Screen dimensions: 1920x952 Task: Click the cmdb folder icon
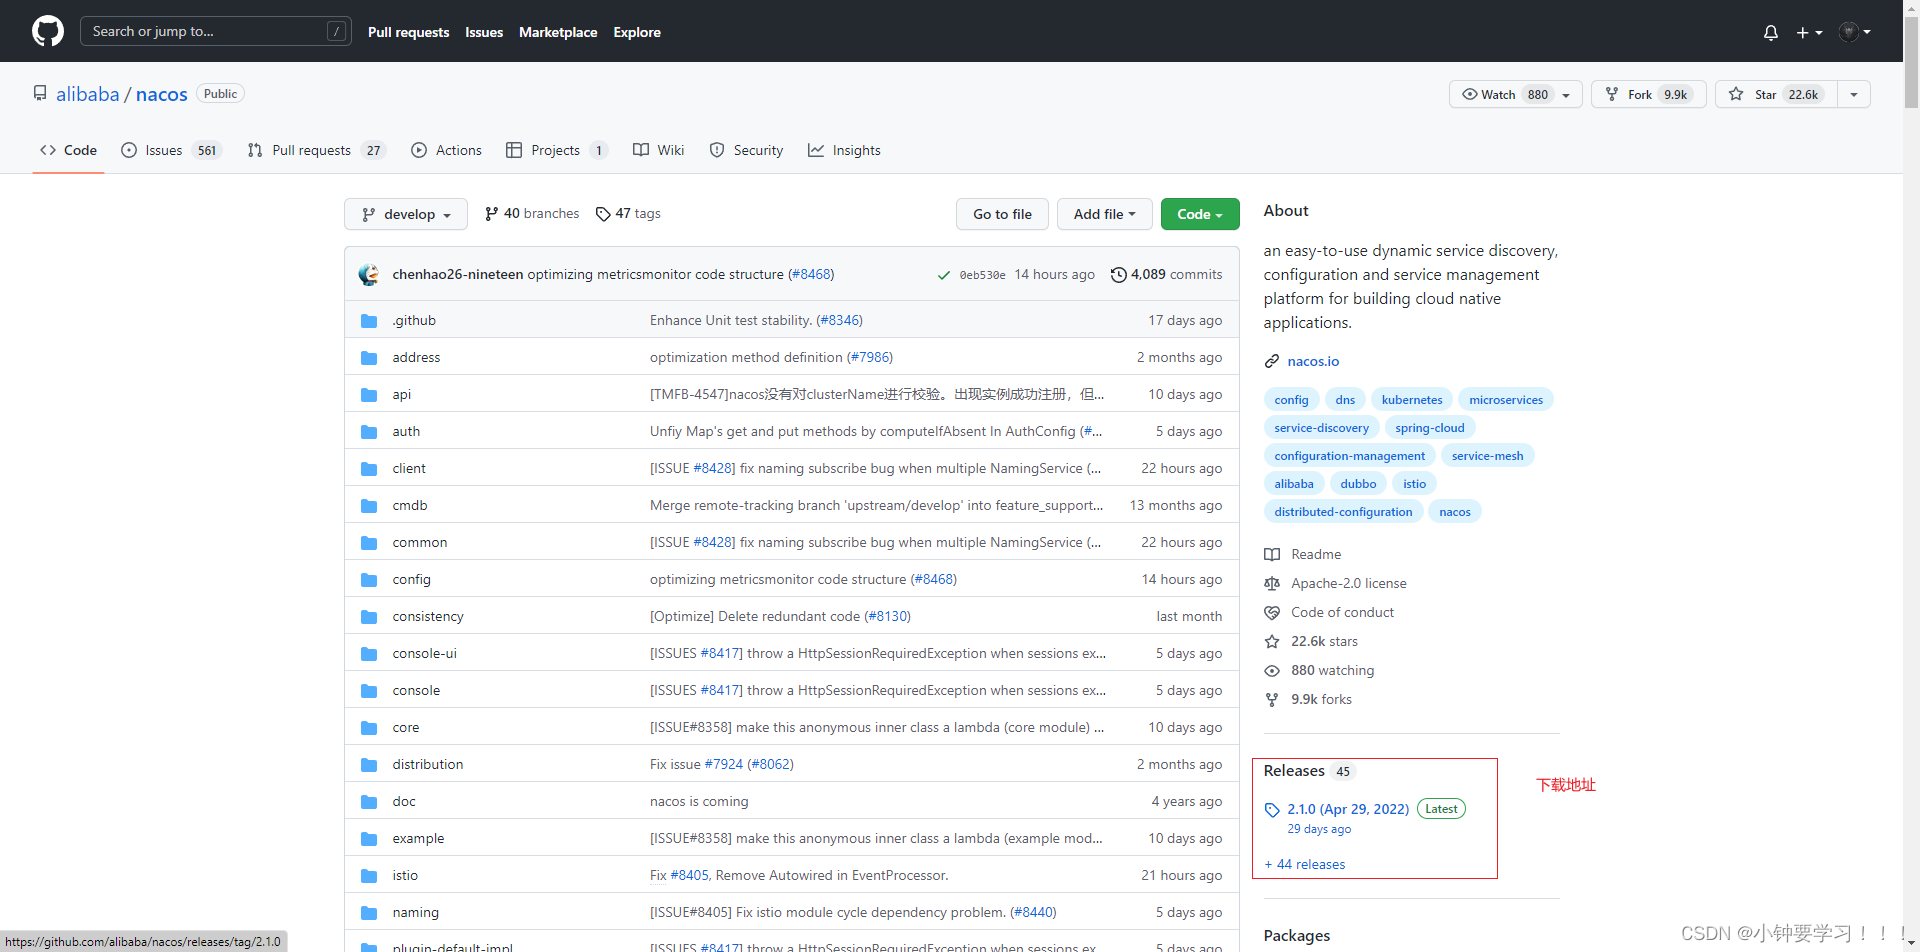tap(369, 506)
